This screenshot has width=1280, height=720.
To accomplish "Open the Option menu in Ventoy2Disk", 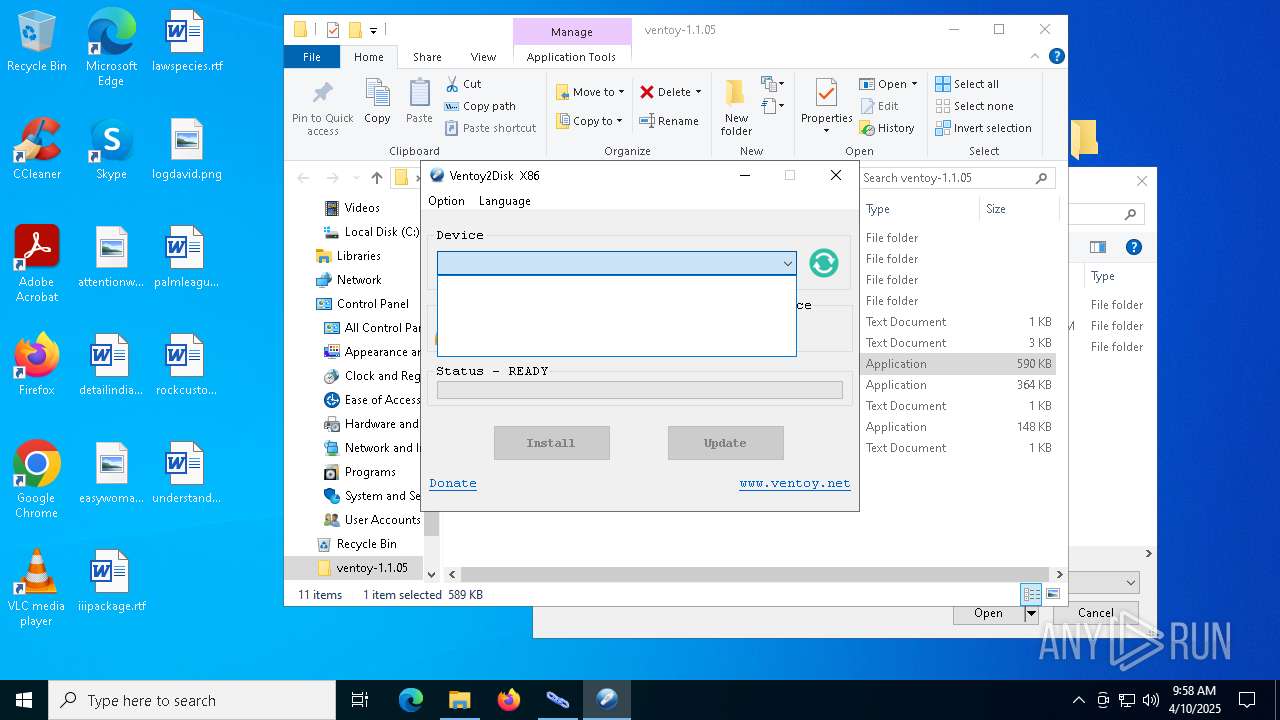I will (x=446, y=201).
